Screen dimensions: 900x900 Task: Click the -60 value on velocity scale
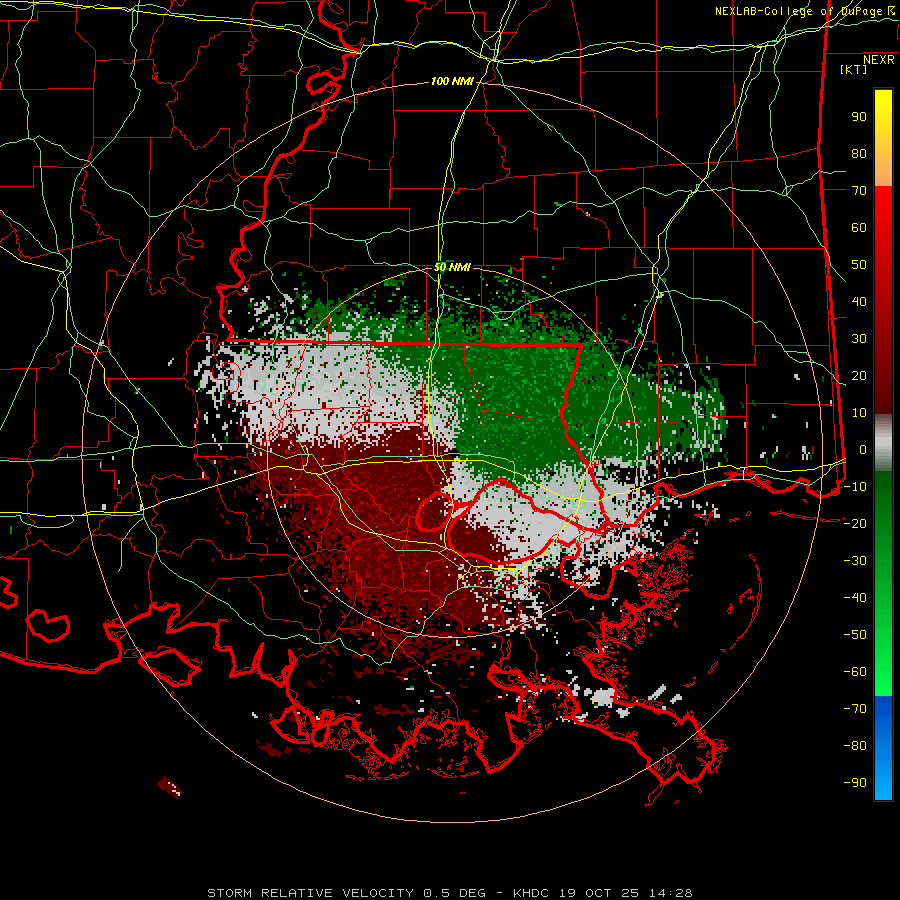pos(855,672)
